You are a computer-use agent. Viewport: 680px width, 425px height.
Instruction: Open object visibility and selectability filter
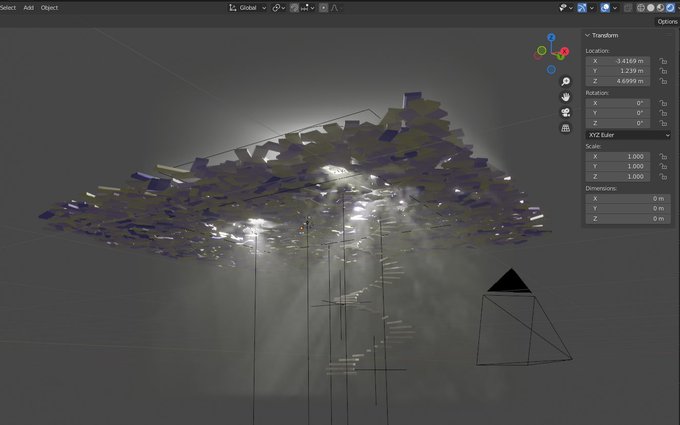pyautogui.click(x=566, y=8)
